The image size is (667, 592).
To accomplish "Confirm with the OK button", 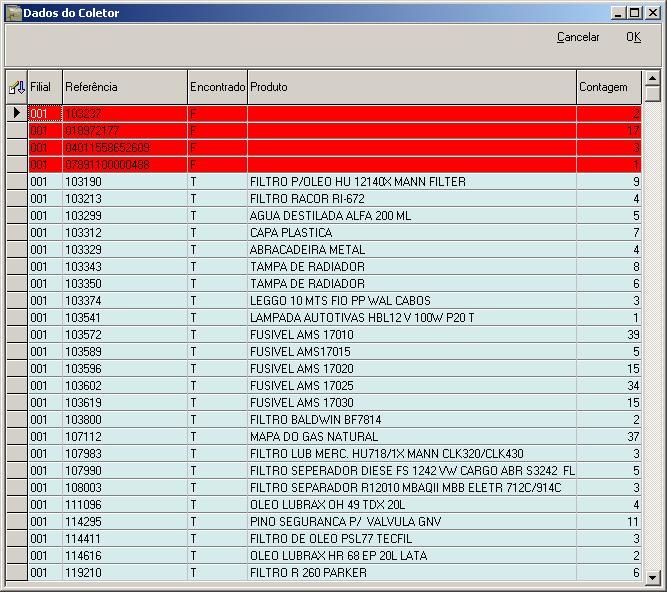I will [x=633, y=37].
